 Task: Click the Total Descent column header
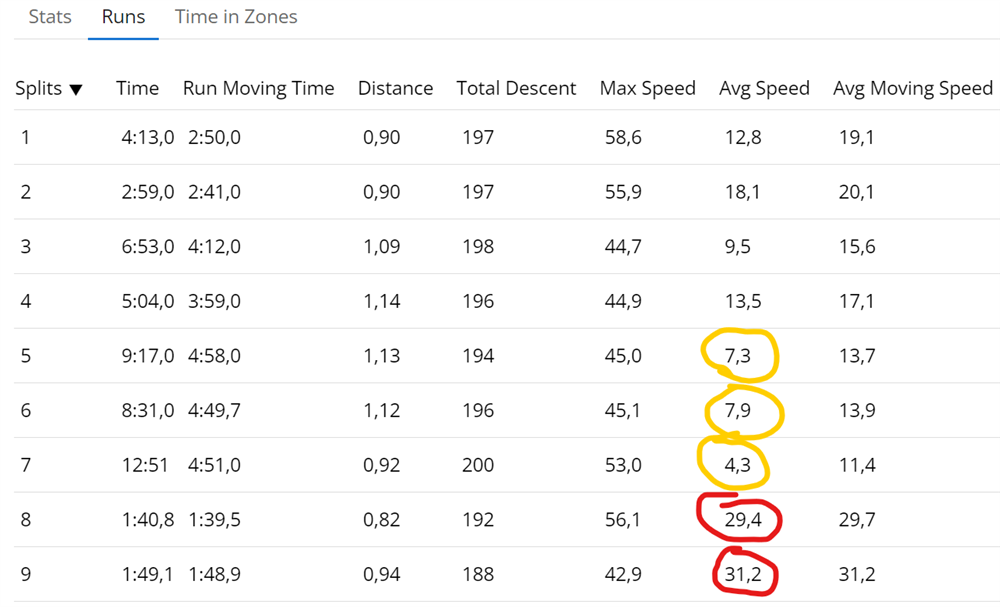click(x=516, y=88)
